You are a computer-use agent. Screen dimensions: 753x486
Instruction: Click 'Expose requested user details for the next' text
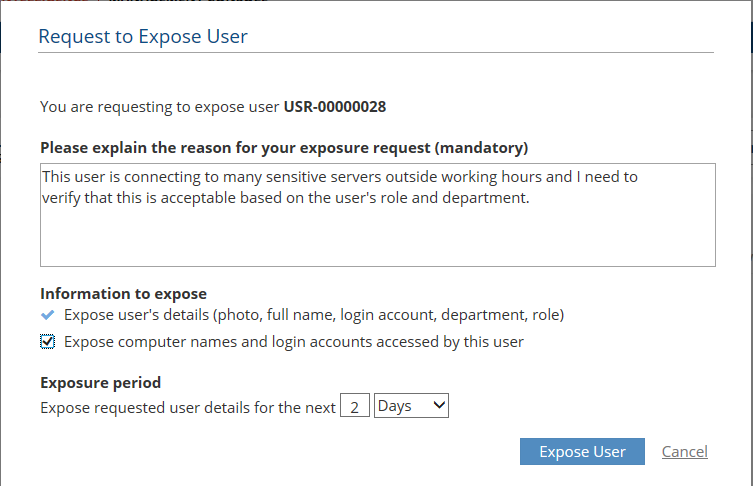click(188, 407)
